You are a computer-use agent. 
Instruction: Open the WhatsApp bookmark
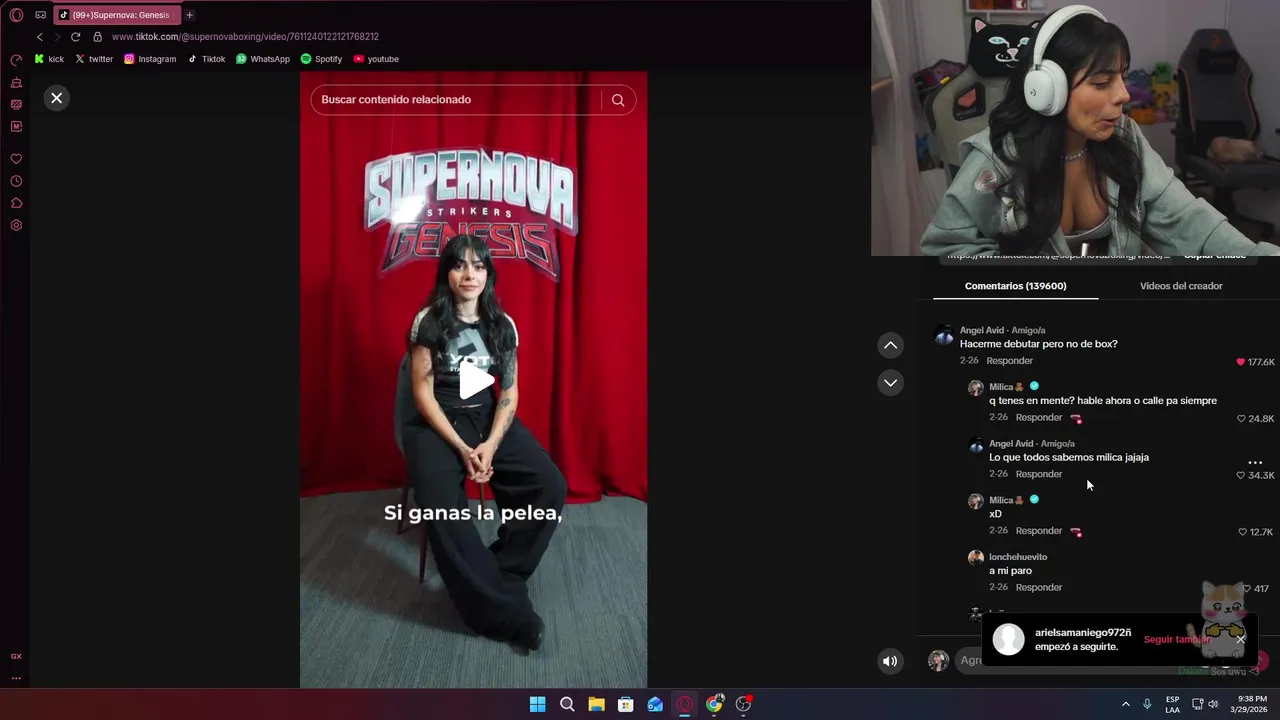click(x=263, y=59)
